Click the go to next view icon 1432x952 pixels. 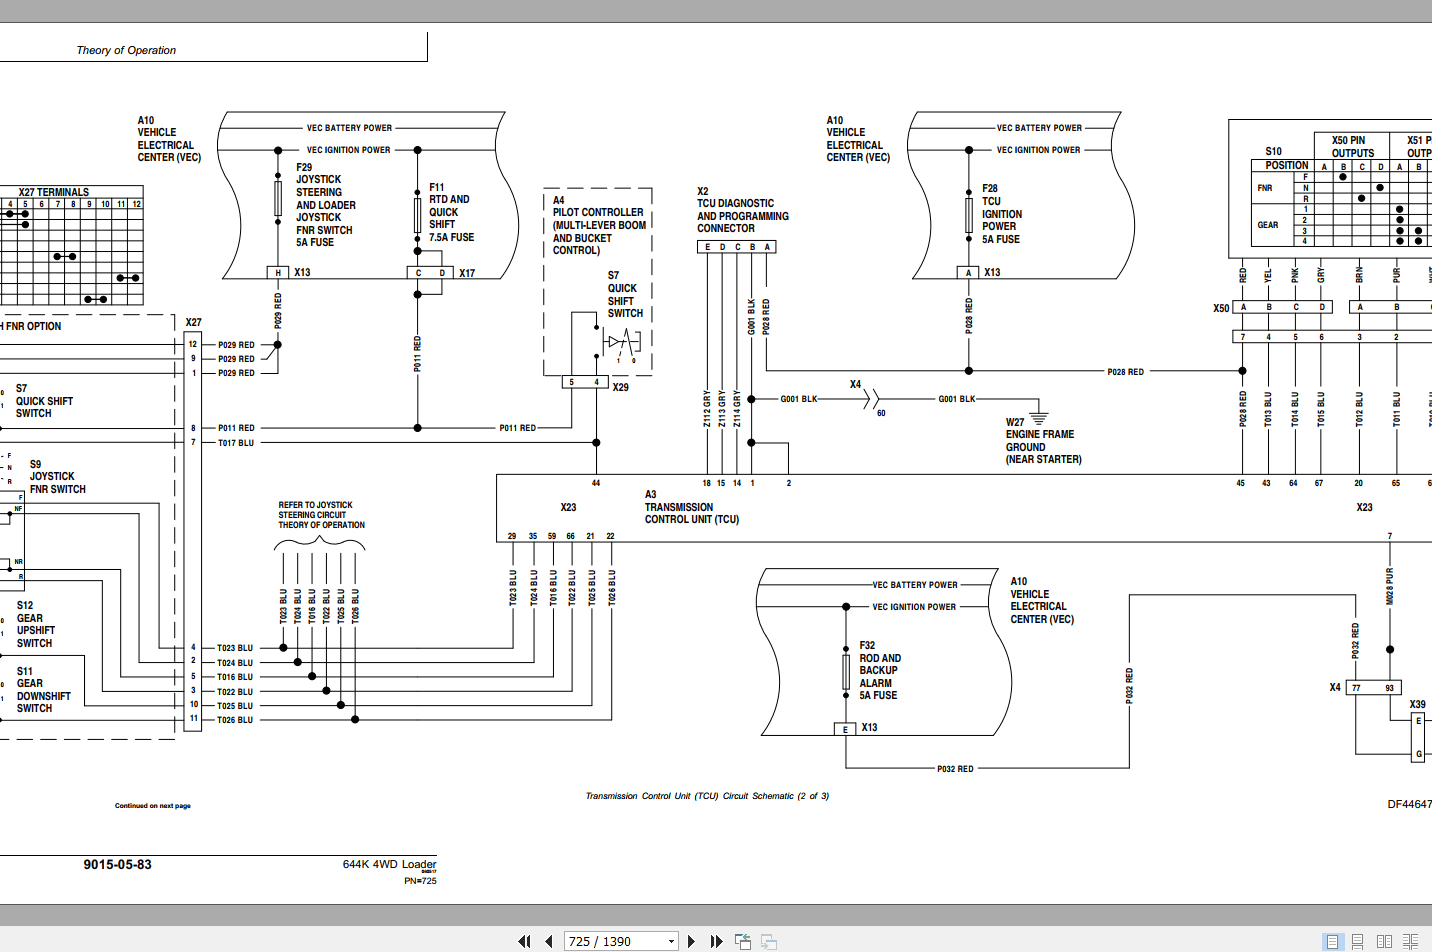coord(769,941)
